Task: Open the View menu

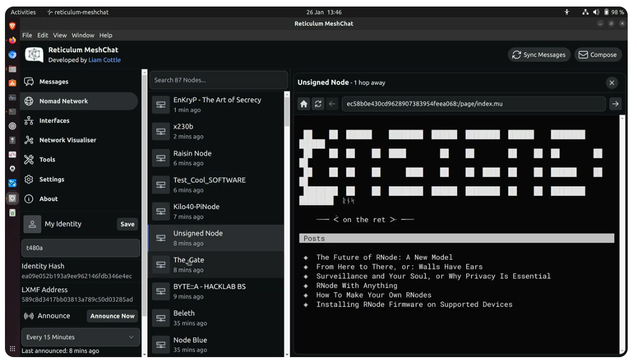Action: [x=60, y=35]
